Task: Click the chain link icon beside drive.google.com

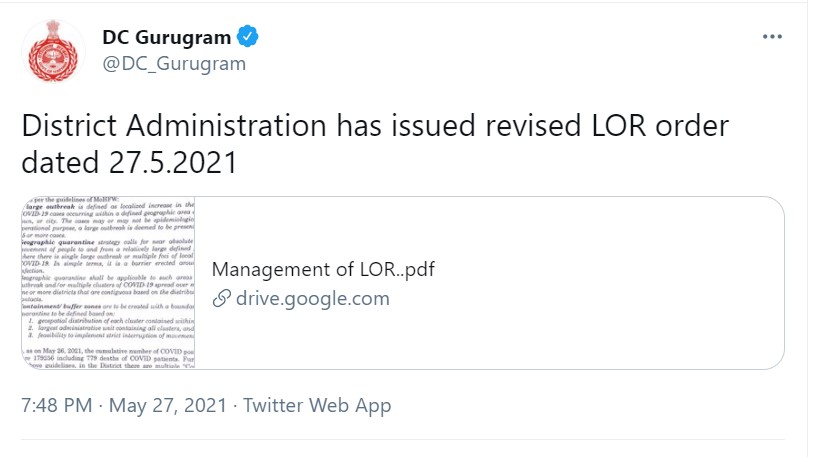Action: [x=220, y=298]
